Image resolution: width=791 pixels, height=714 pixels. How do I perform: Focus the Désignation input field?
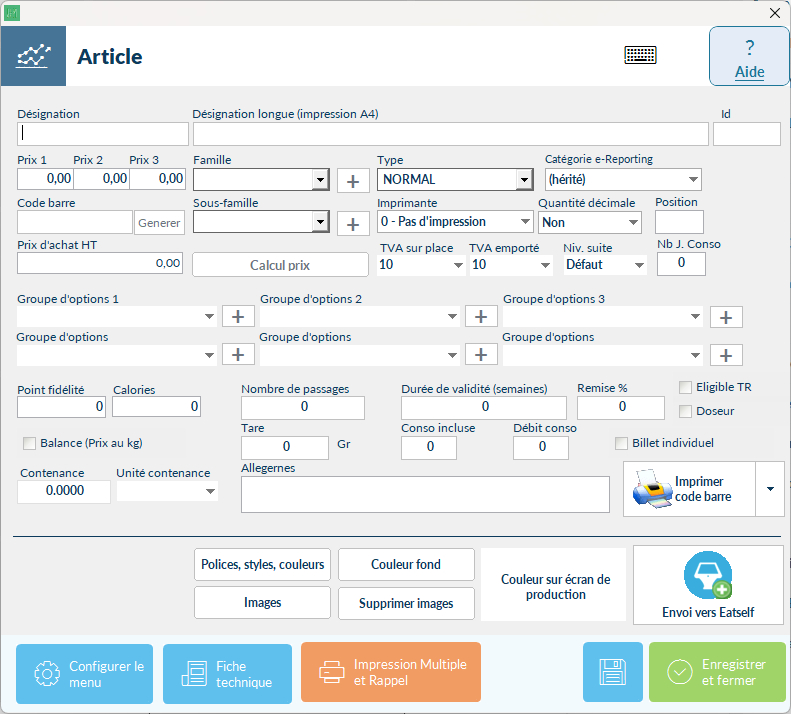pyautogui.click(x=103, y=134)
